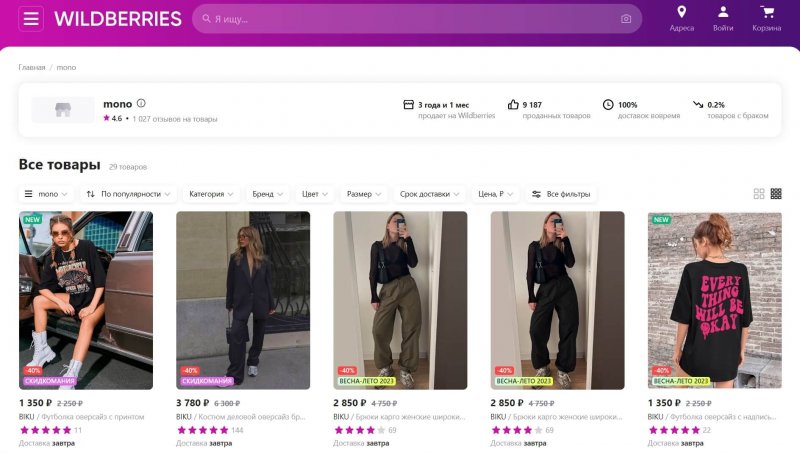The width and height of the screenshot is (800, 460).
Task: Click the Войти profile icon
Action: (x=723, y=13)
